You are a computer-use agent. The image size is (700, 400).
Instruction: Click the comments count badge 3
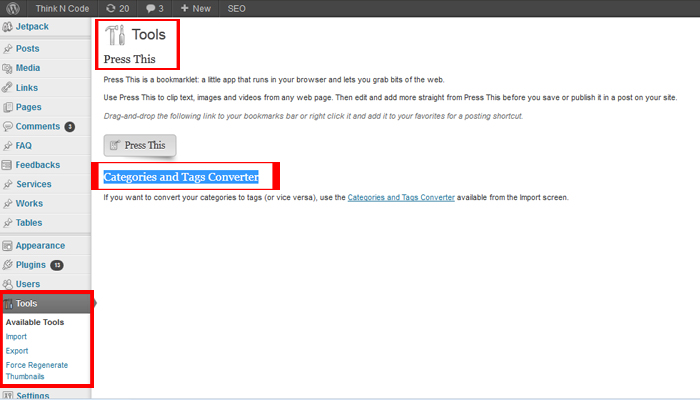(70, 127)
